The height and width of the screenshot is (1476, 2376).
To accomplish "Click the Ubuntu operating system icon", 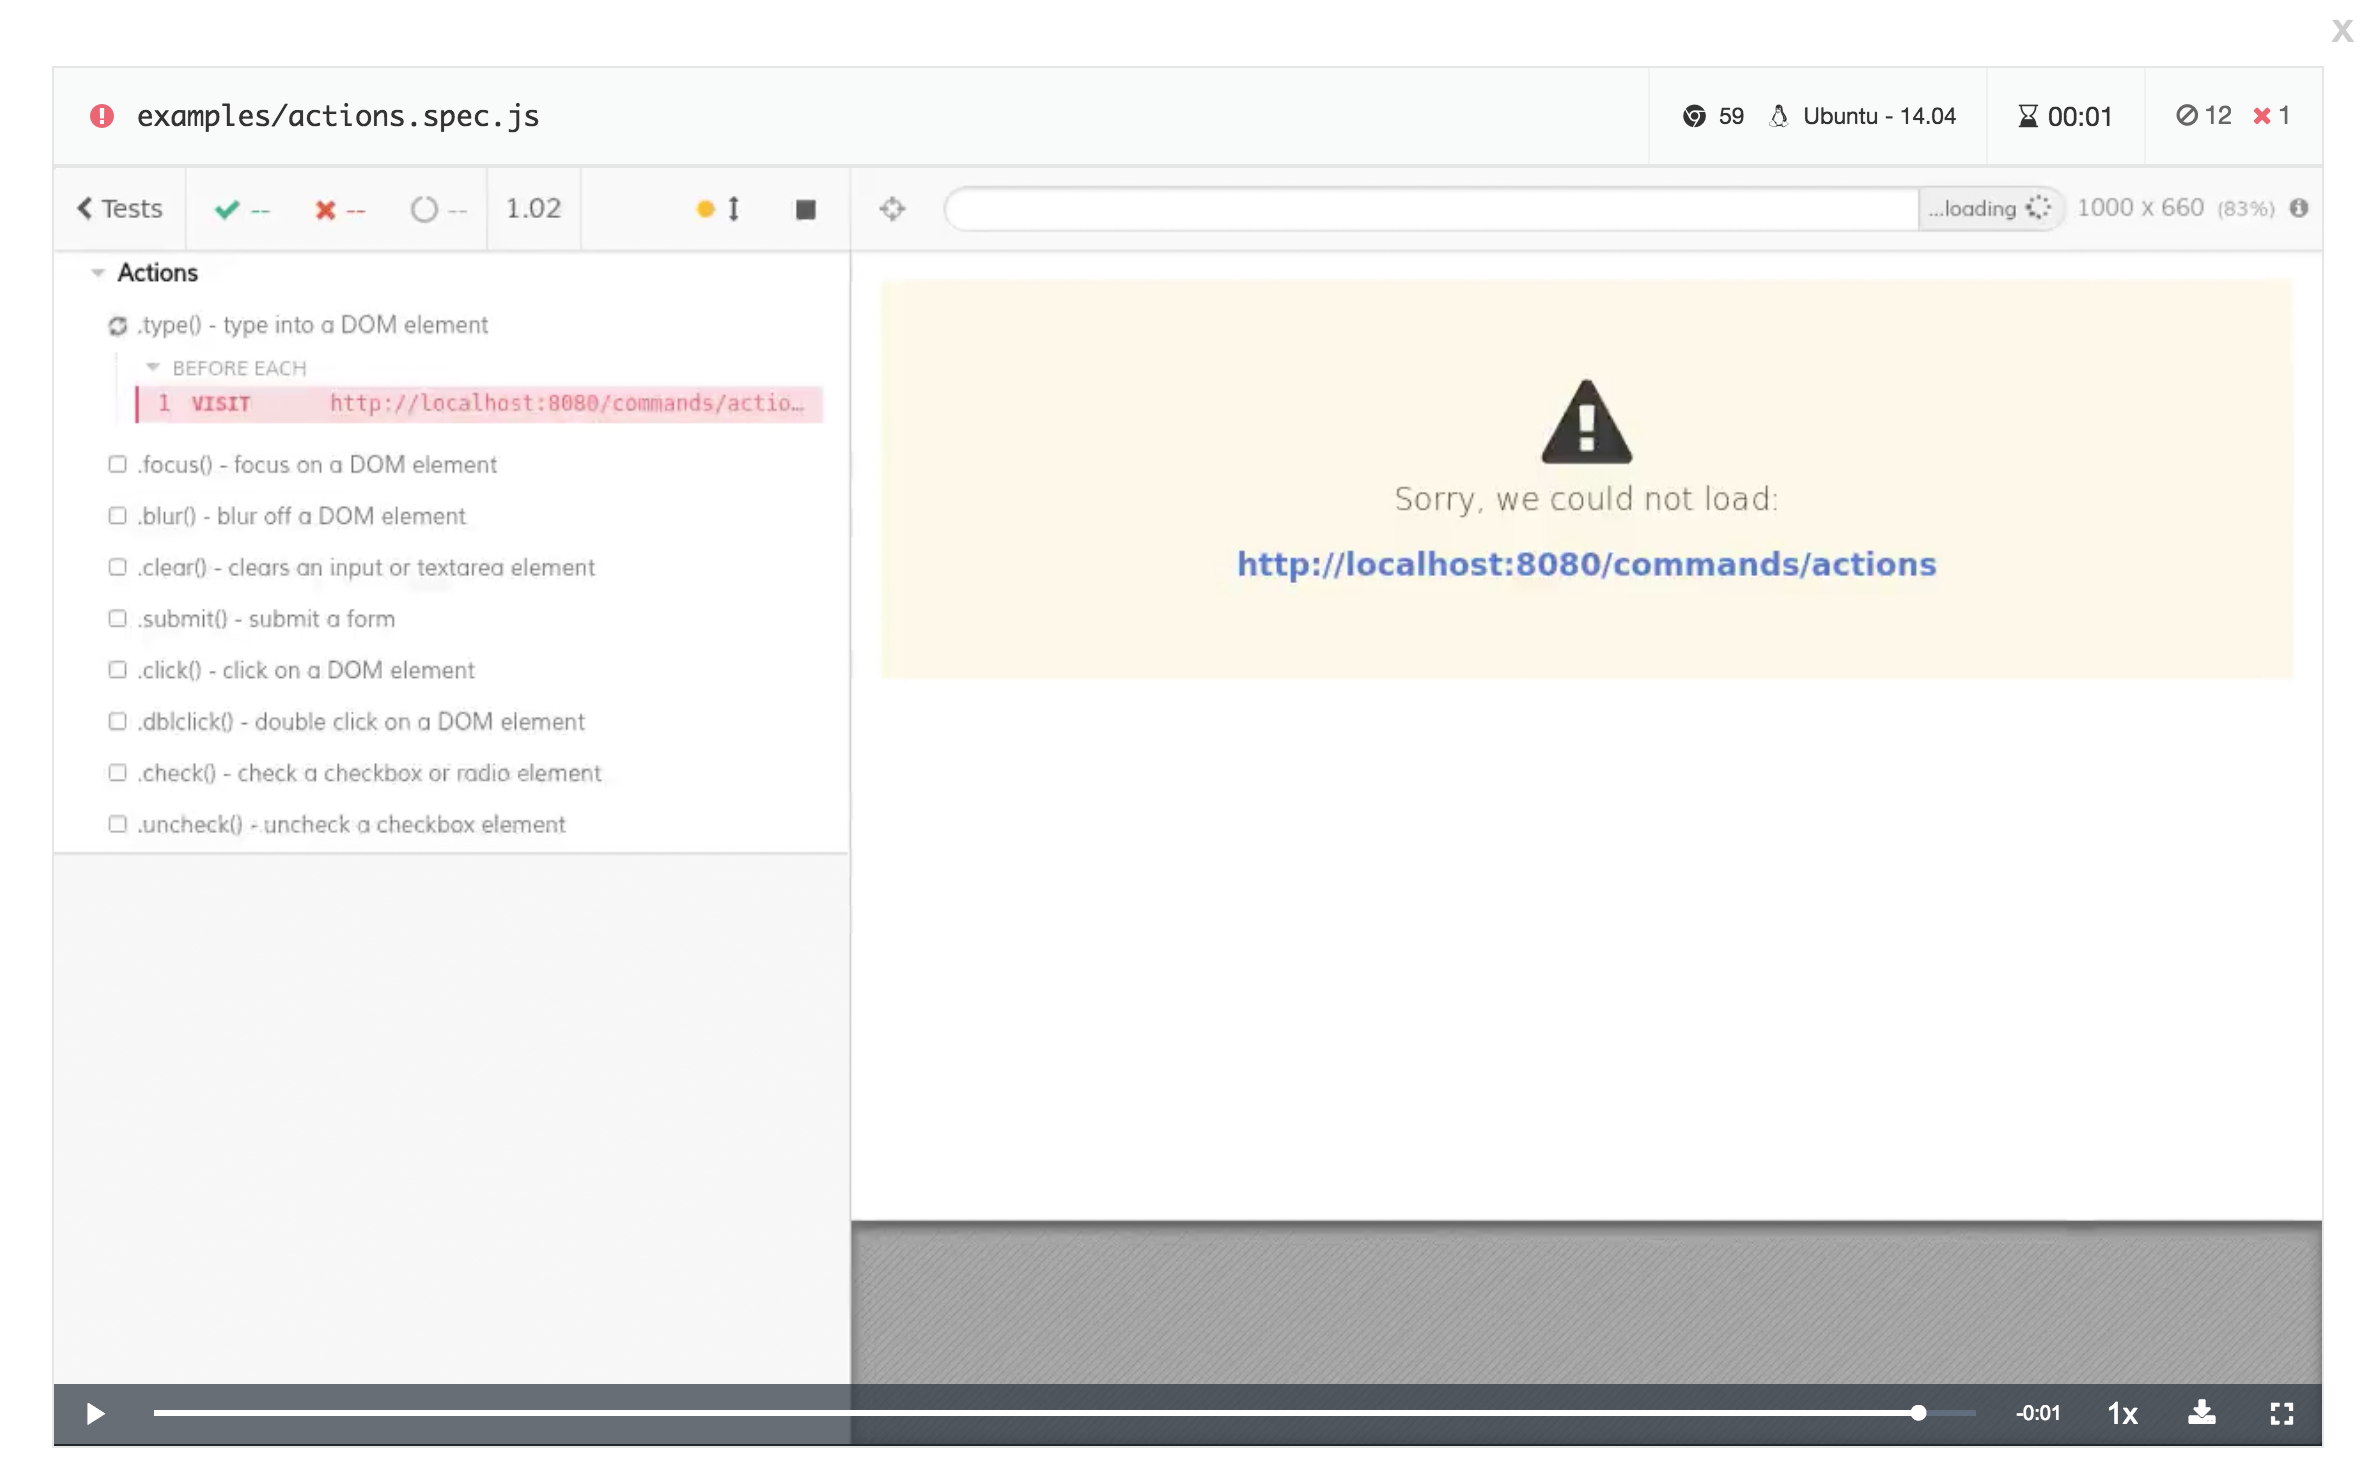I will pos(1780,116).
